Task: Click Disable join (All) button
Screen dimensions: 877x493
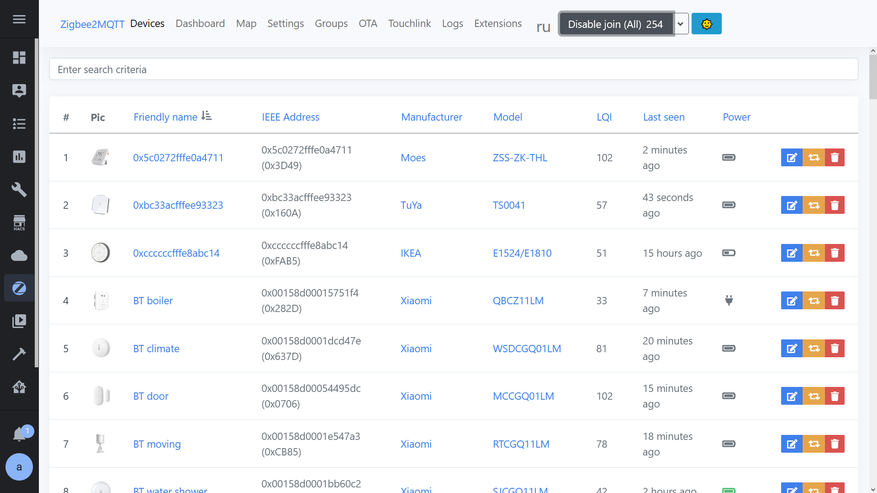Action: (x=615, y=24)
